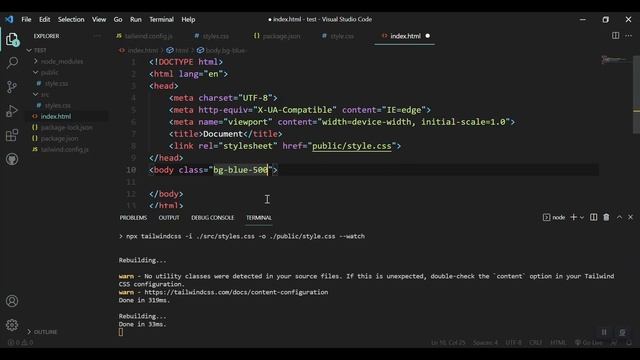The width and height of the screenshot is (640, 360).
Task: Open the File menu
Action: 26,19
